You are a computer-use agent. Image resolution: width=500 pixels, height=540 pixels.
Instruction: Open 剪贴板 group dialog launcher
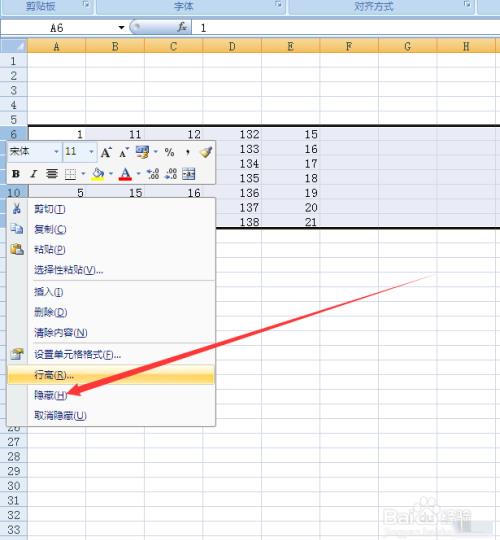86,4
